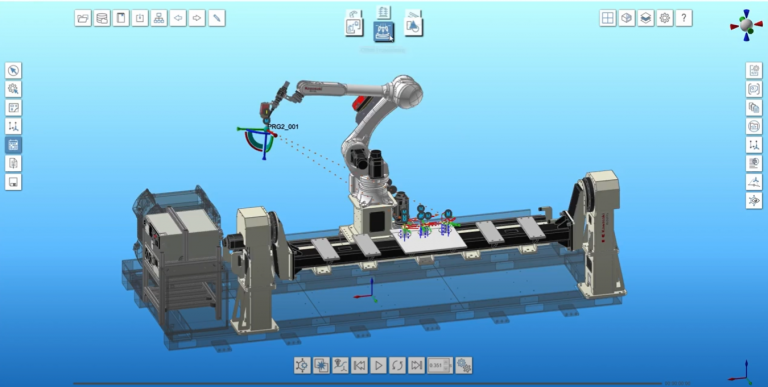The width and height of the screenshot is (768, 387).
Task: Click the view orientation navigation sphere
Action: (746, 25)
